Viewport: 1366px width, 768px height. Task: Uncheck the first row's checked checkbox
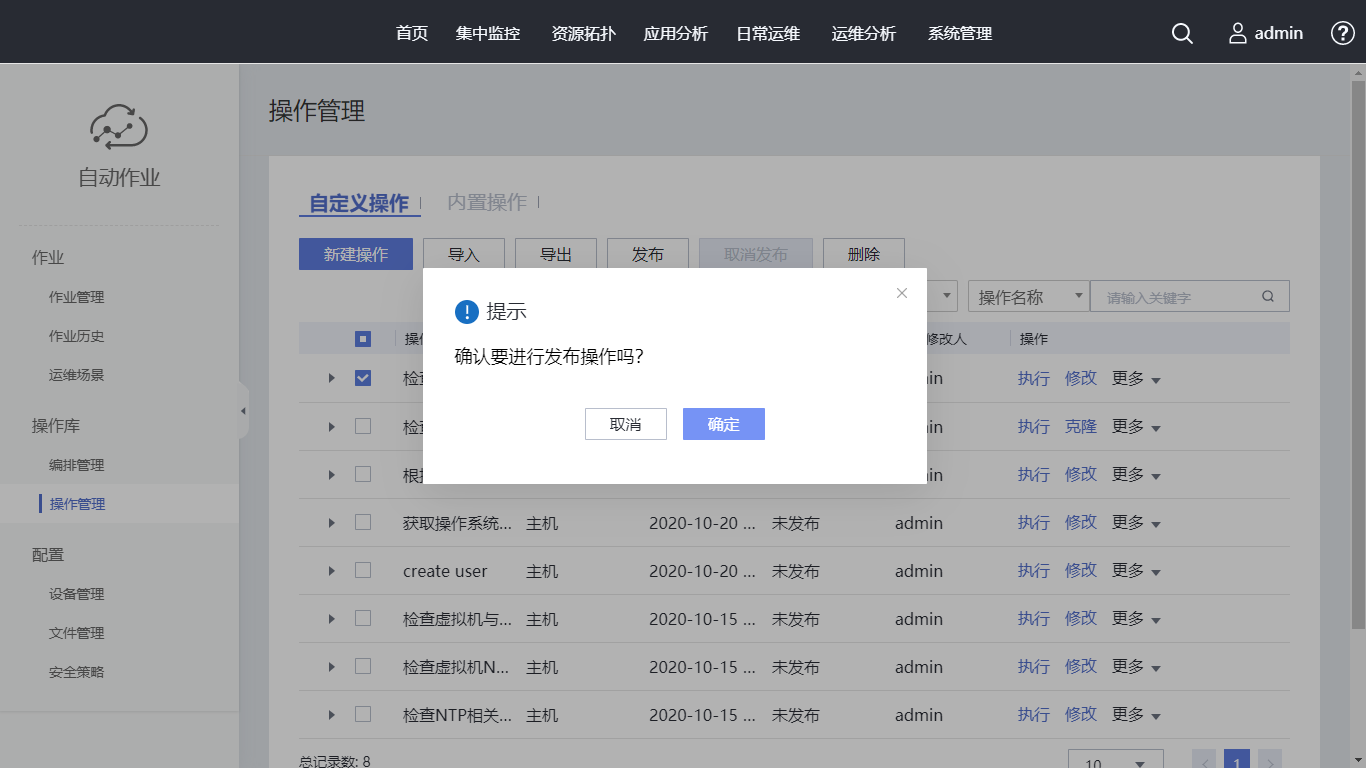point(363,378)
